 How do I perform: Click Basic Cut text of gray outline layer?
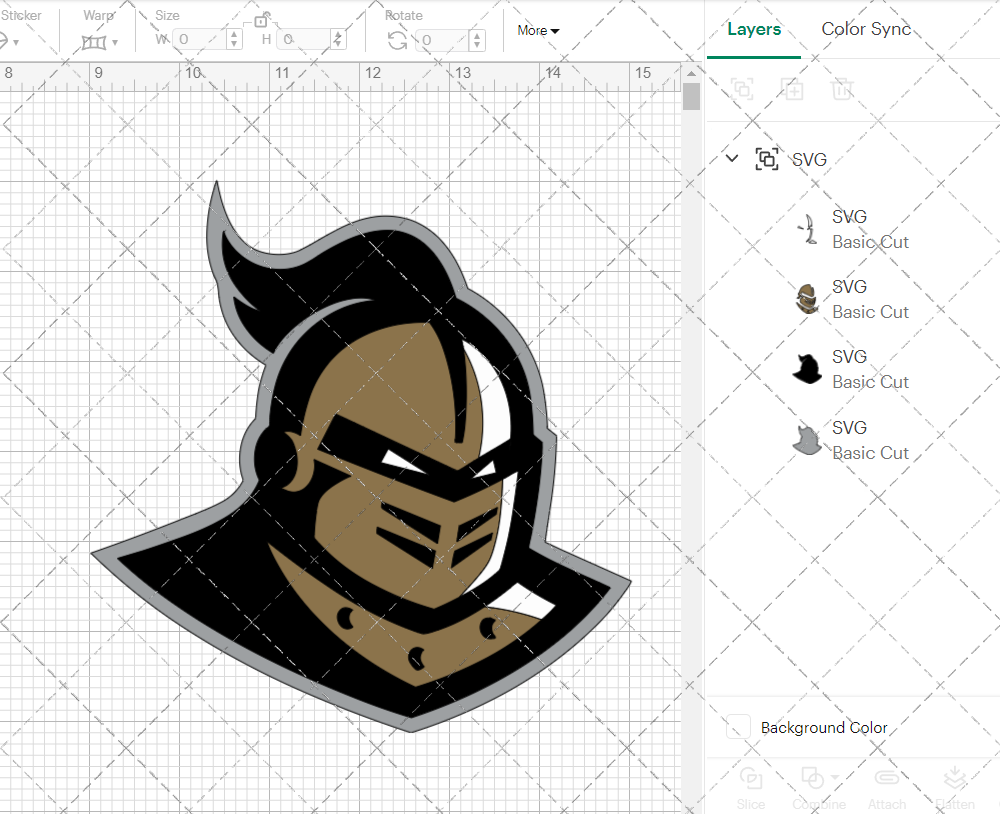871,453
